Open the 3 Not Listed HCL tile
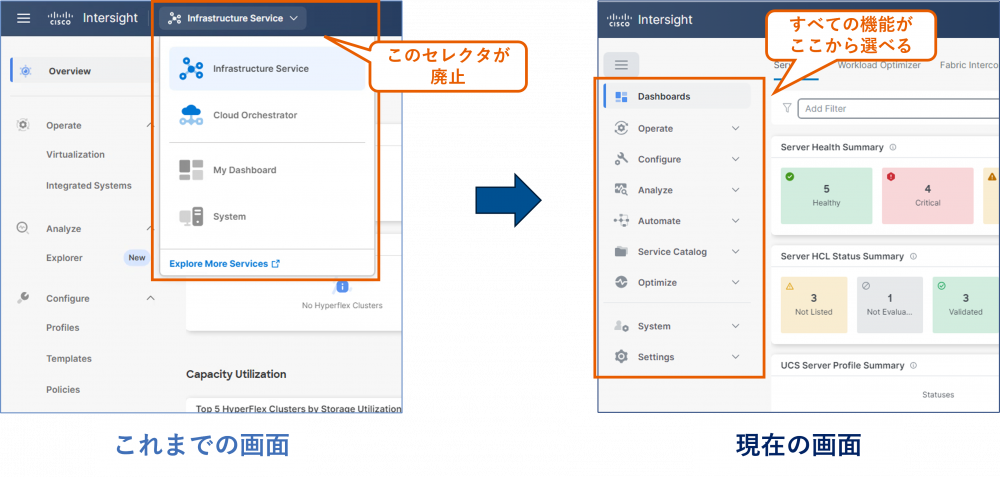 (x=814, y=305)
